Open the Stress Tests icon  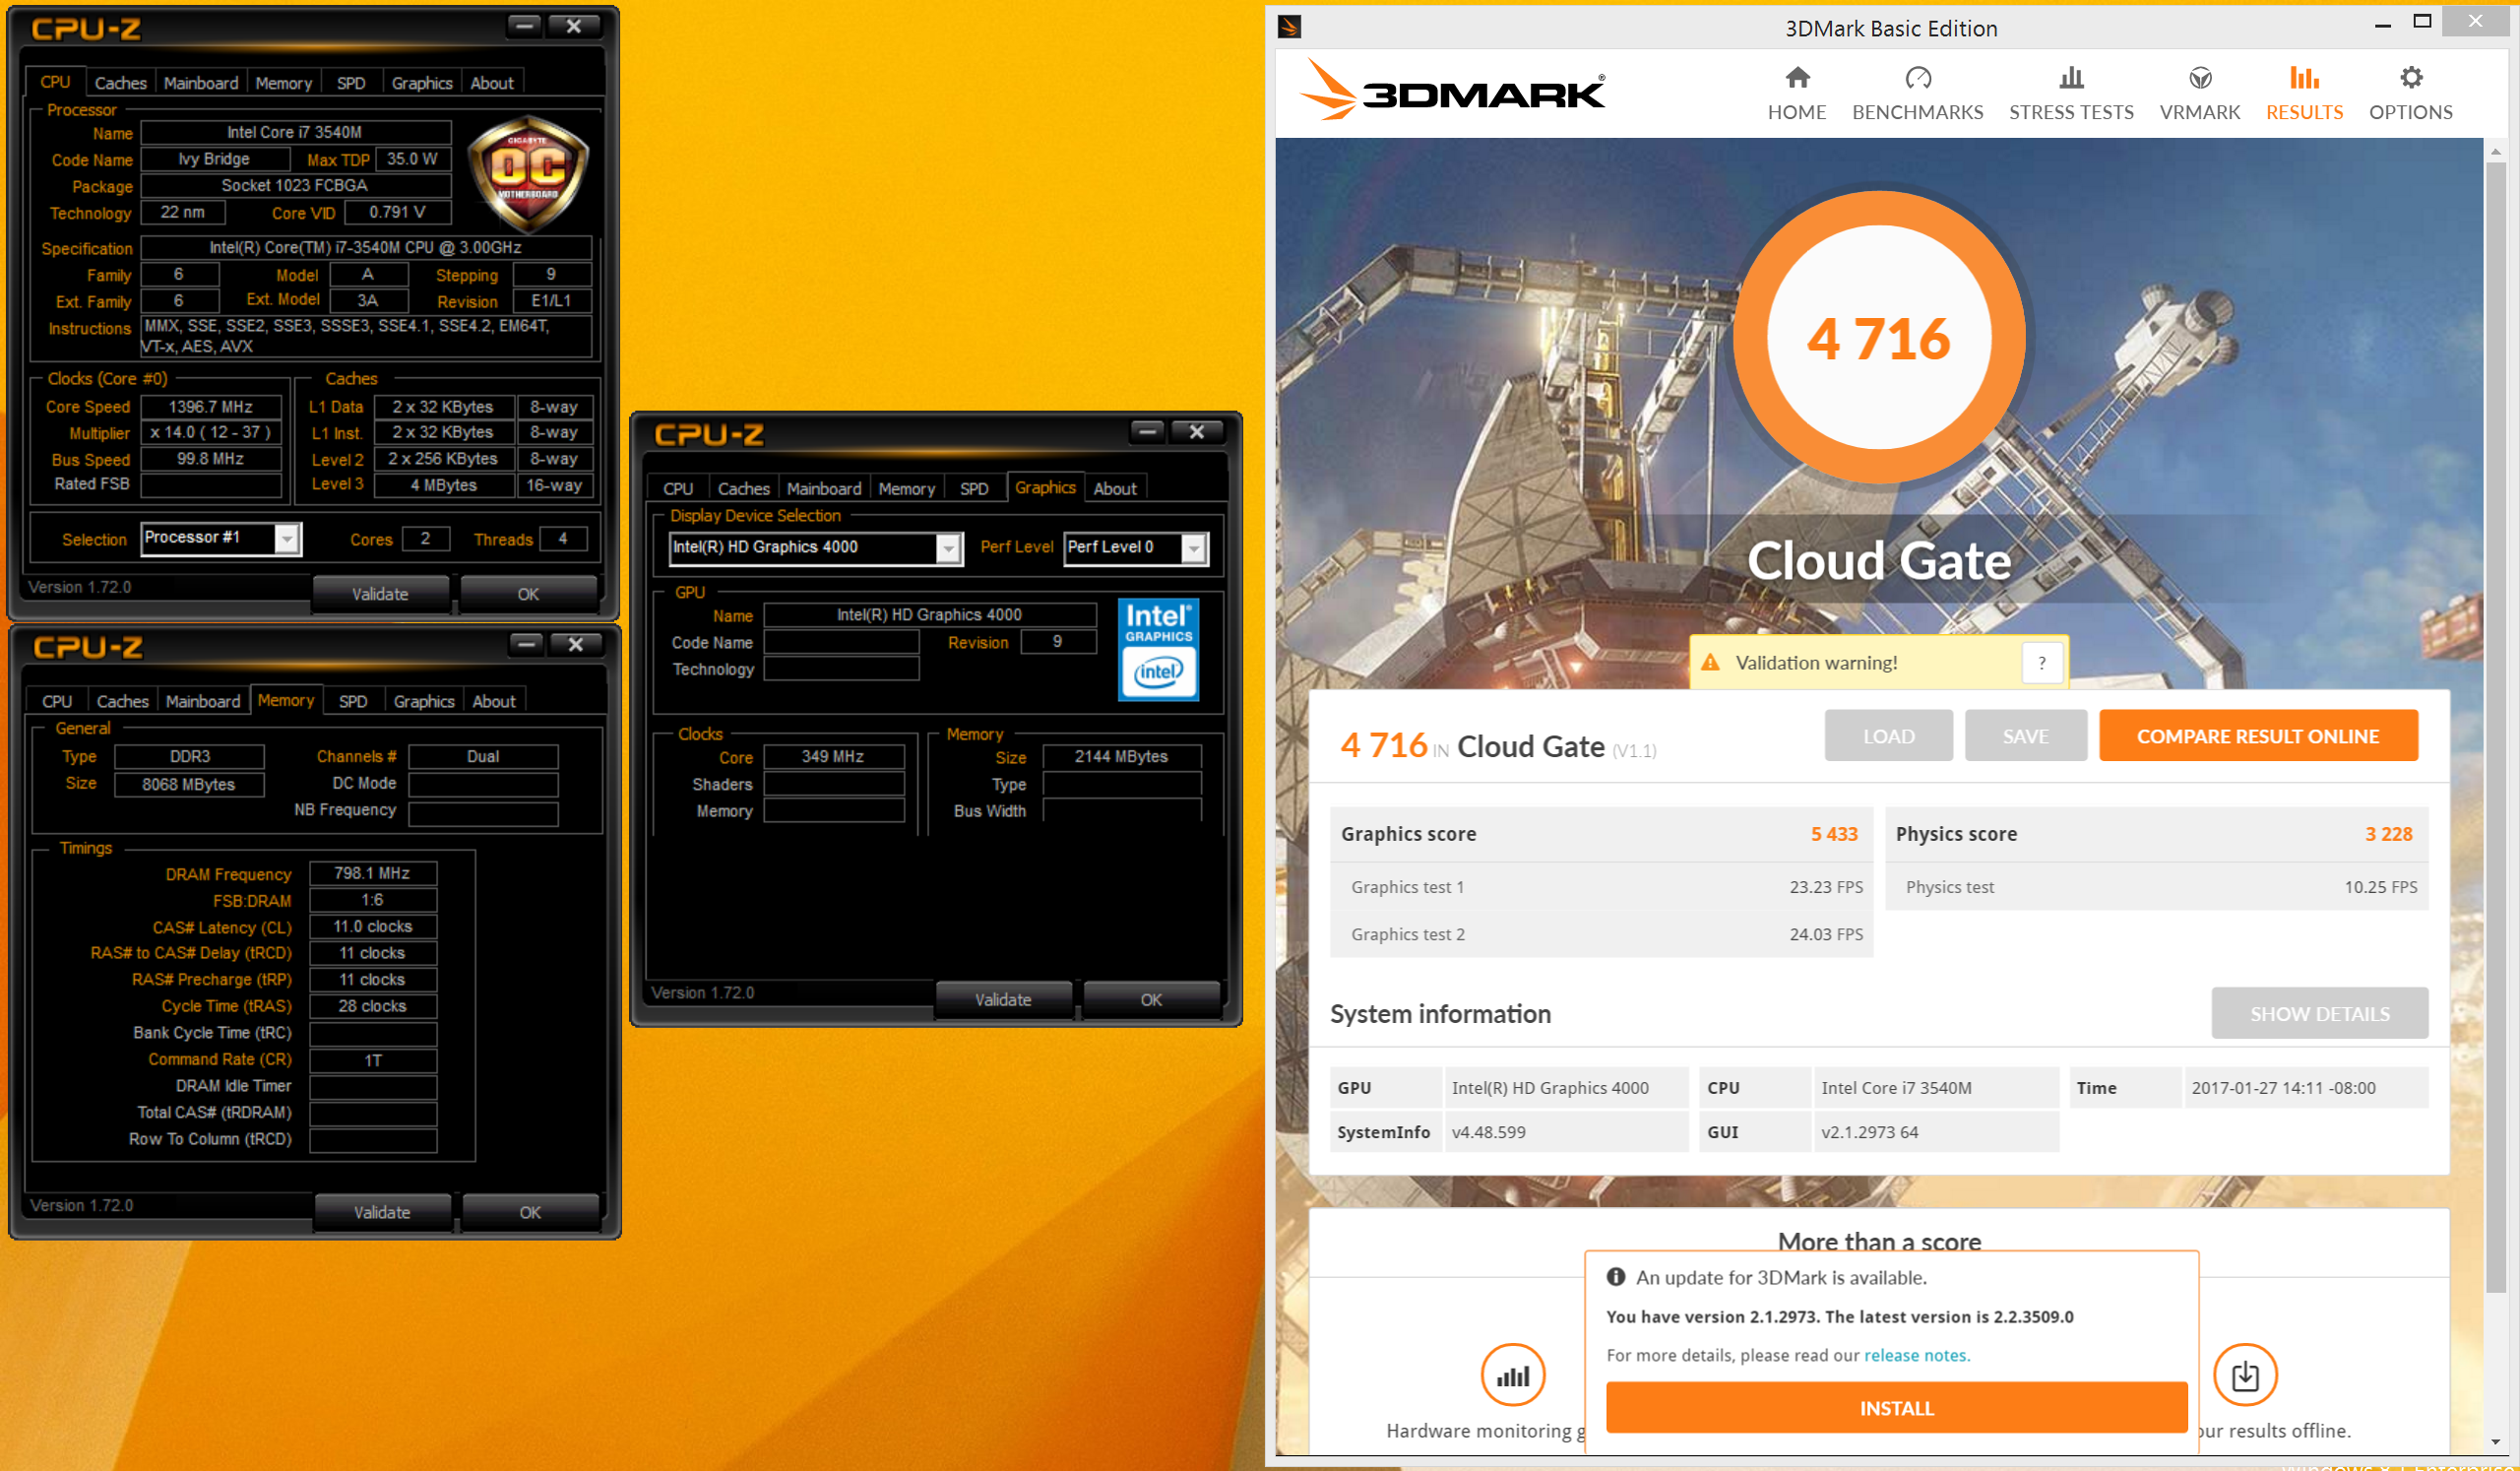coord(2071,77)
